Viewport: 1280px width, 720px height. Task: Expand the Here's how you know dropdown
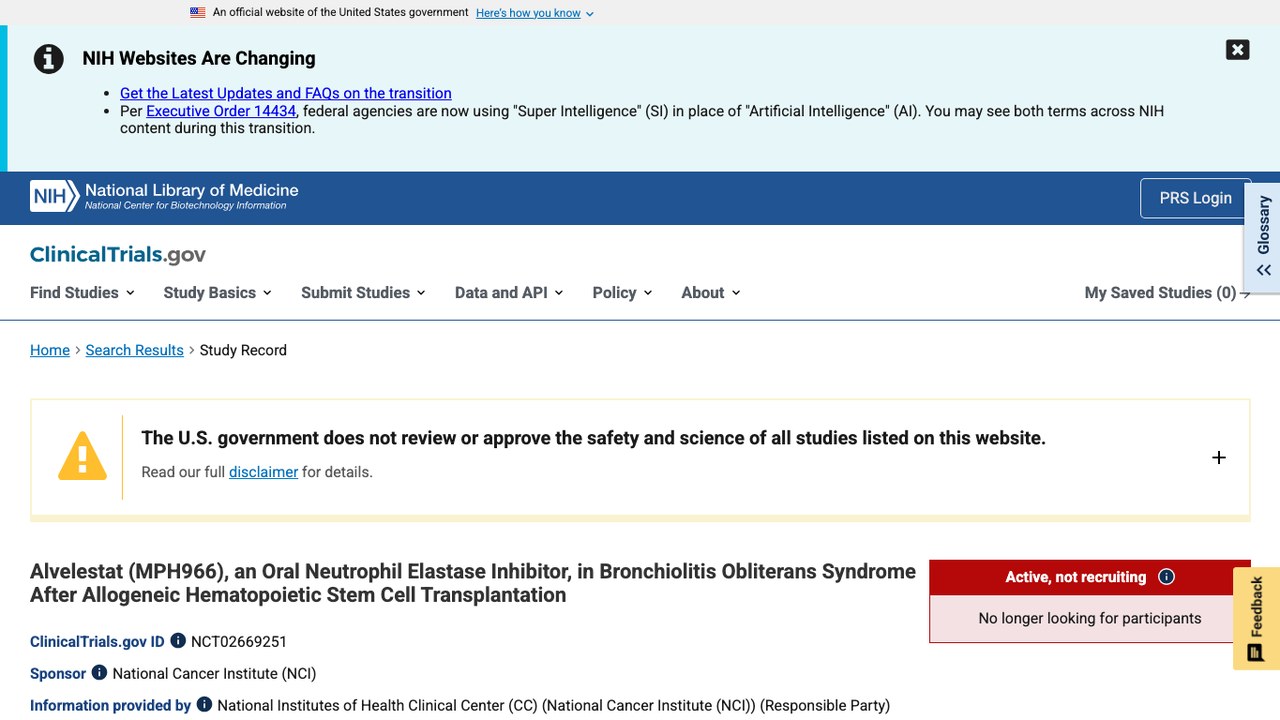[x=535, y=13]
